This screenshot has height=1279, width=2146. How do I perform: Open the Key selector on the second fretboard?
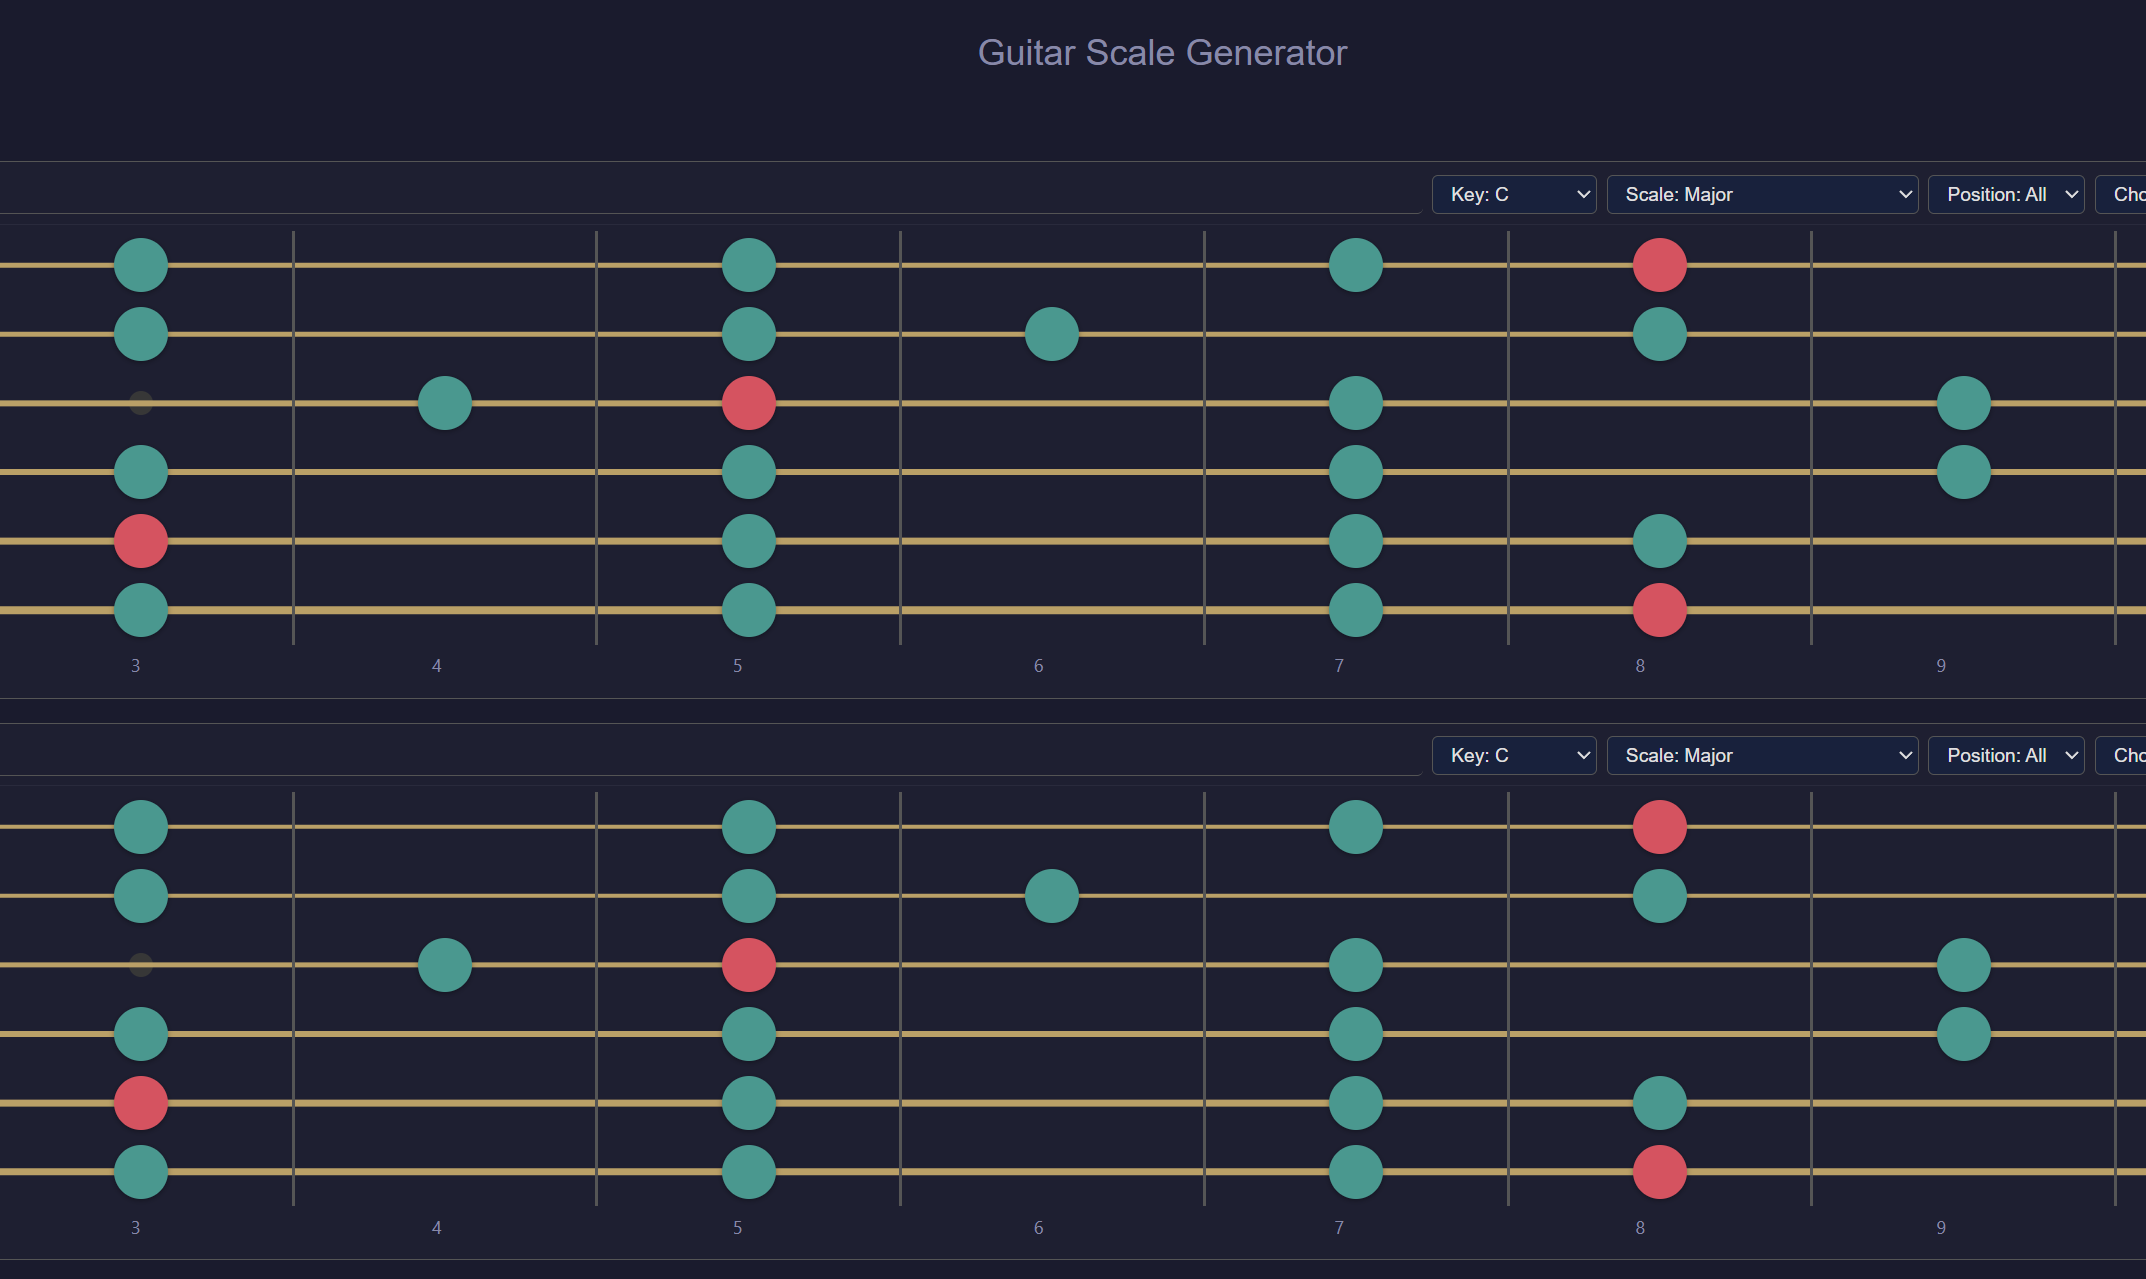pos(1513,755)
